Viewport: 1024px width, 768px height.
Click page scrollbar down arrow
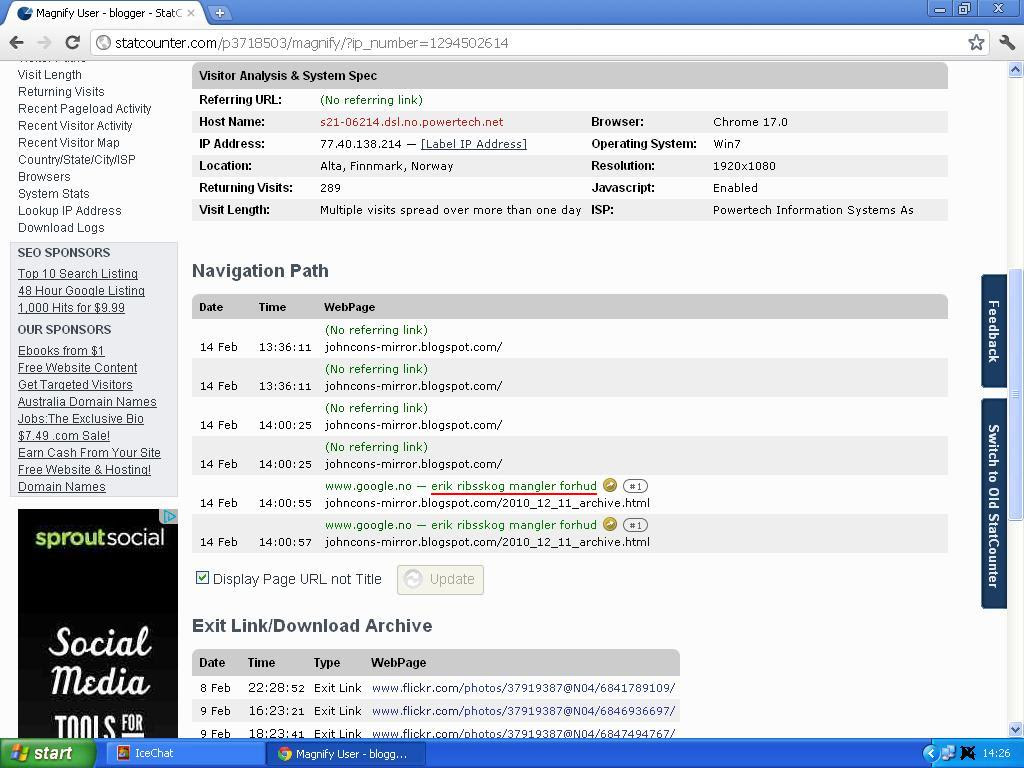point(1016,729)
